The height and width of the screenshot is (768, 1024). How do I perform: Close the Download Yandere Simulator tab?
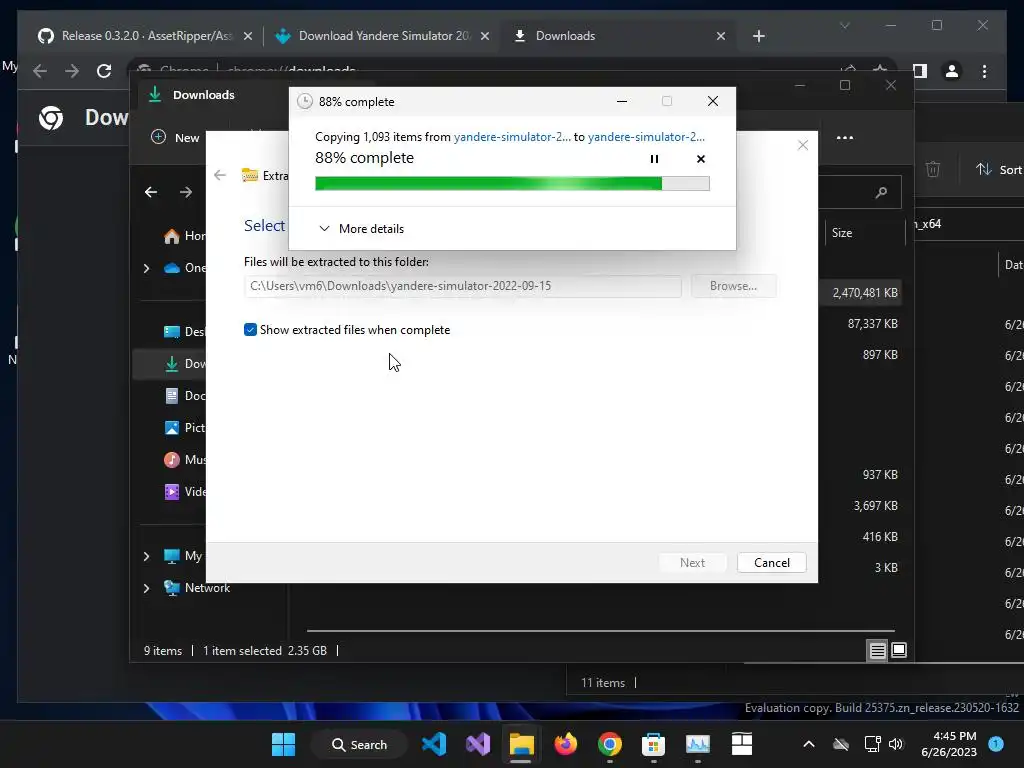tap(485, 36)
